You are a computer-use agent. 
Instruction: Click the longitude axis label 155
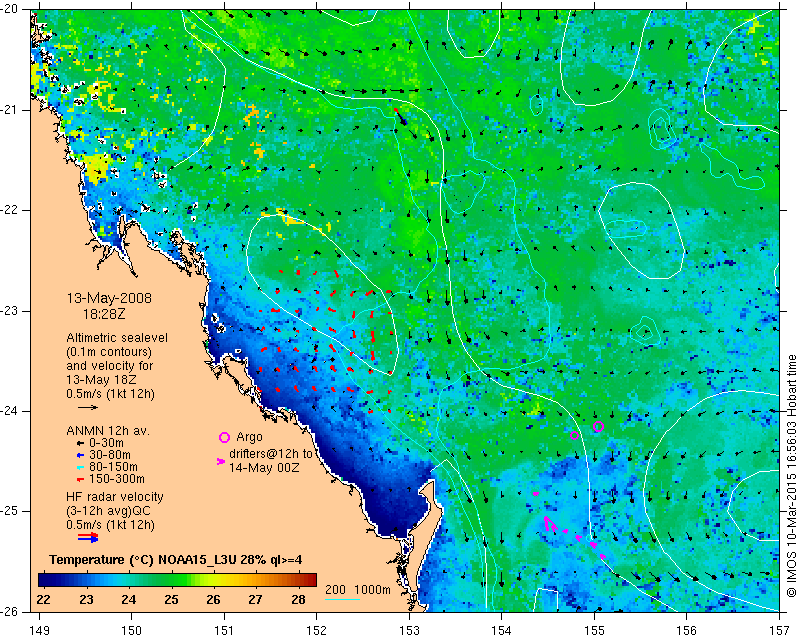(x=594, y=631)
